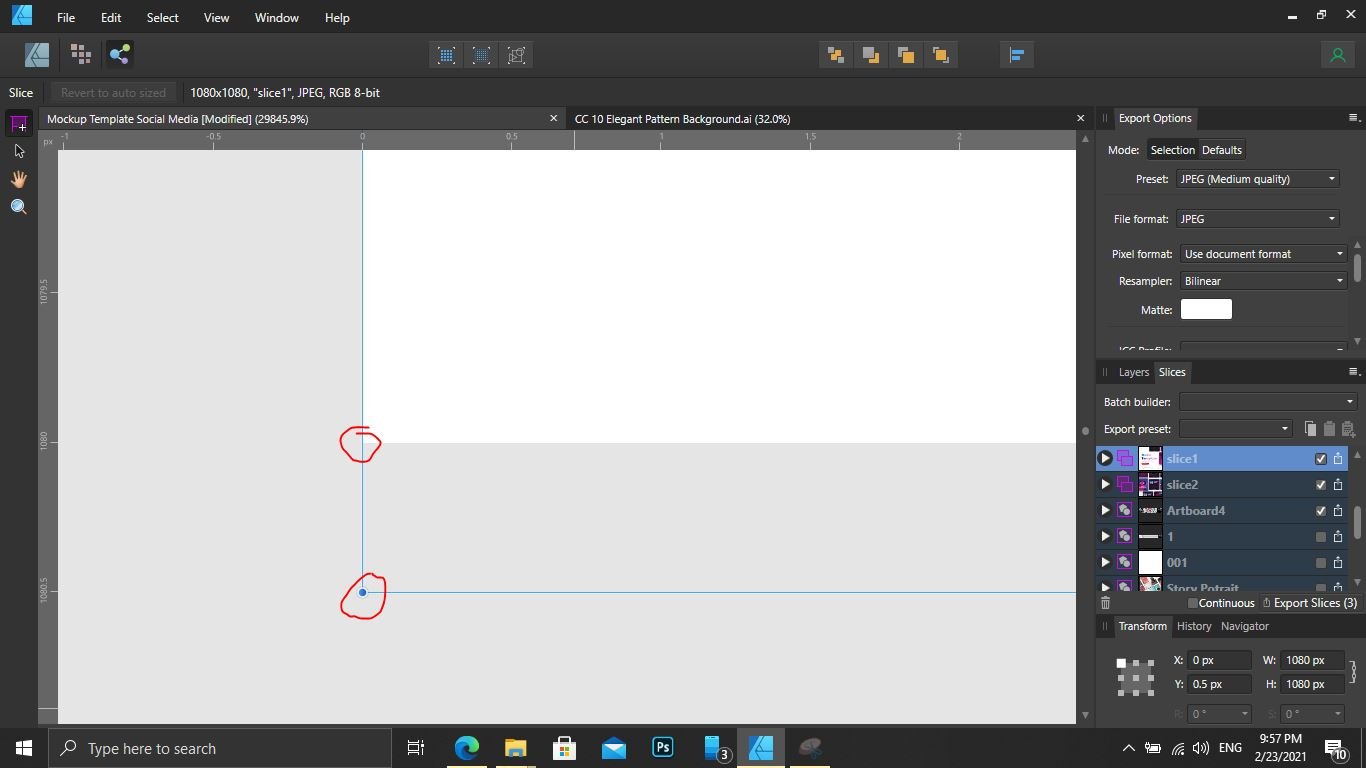Uncheck the slice1 export checkbox
The image size is (1366, 768).
point(1320,458)
